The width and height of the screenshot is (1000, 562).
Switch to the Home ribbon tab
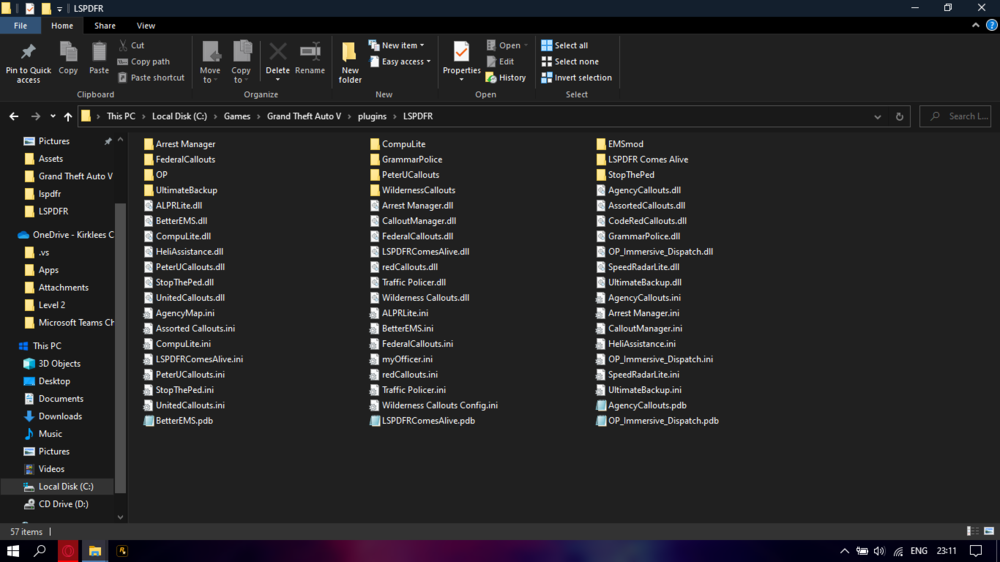62,26
